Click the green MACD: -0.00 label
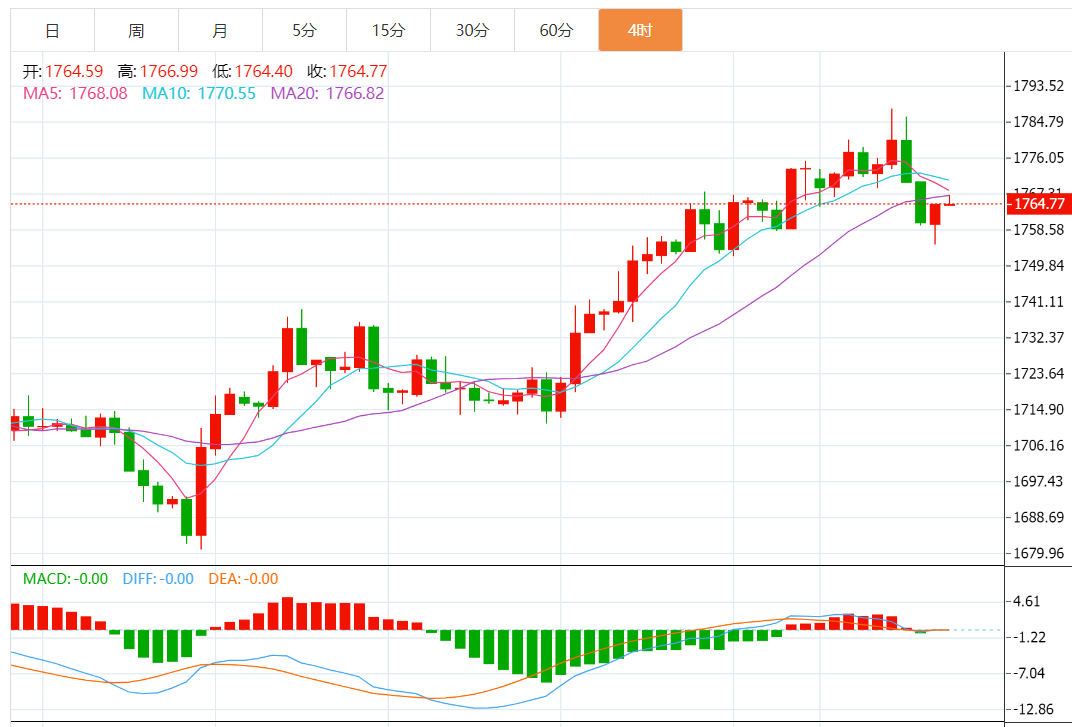 point(65,578)
